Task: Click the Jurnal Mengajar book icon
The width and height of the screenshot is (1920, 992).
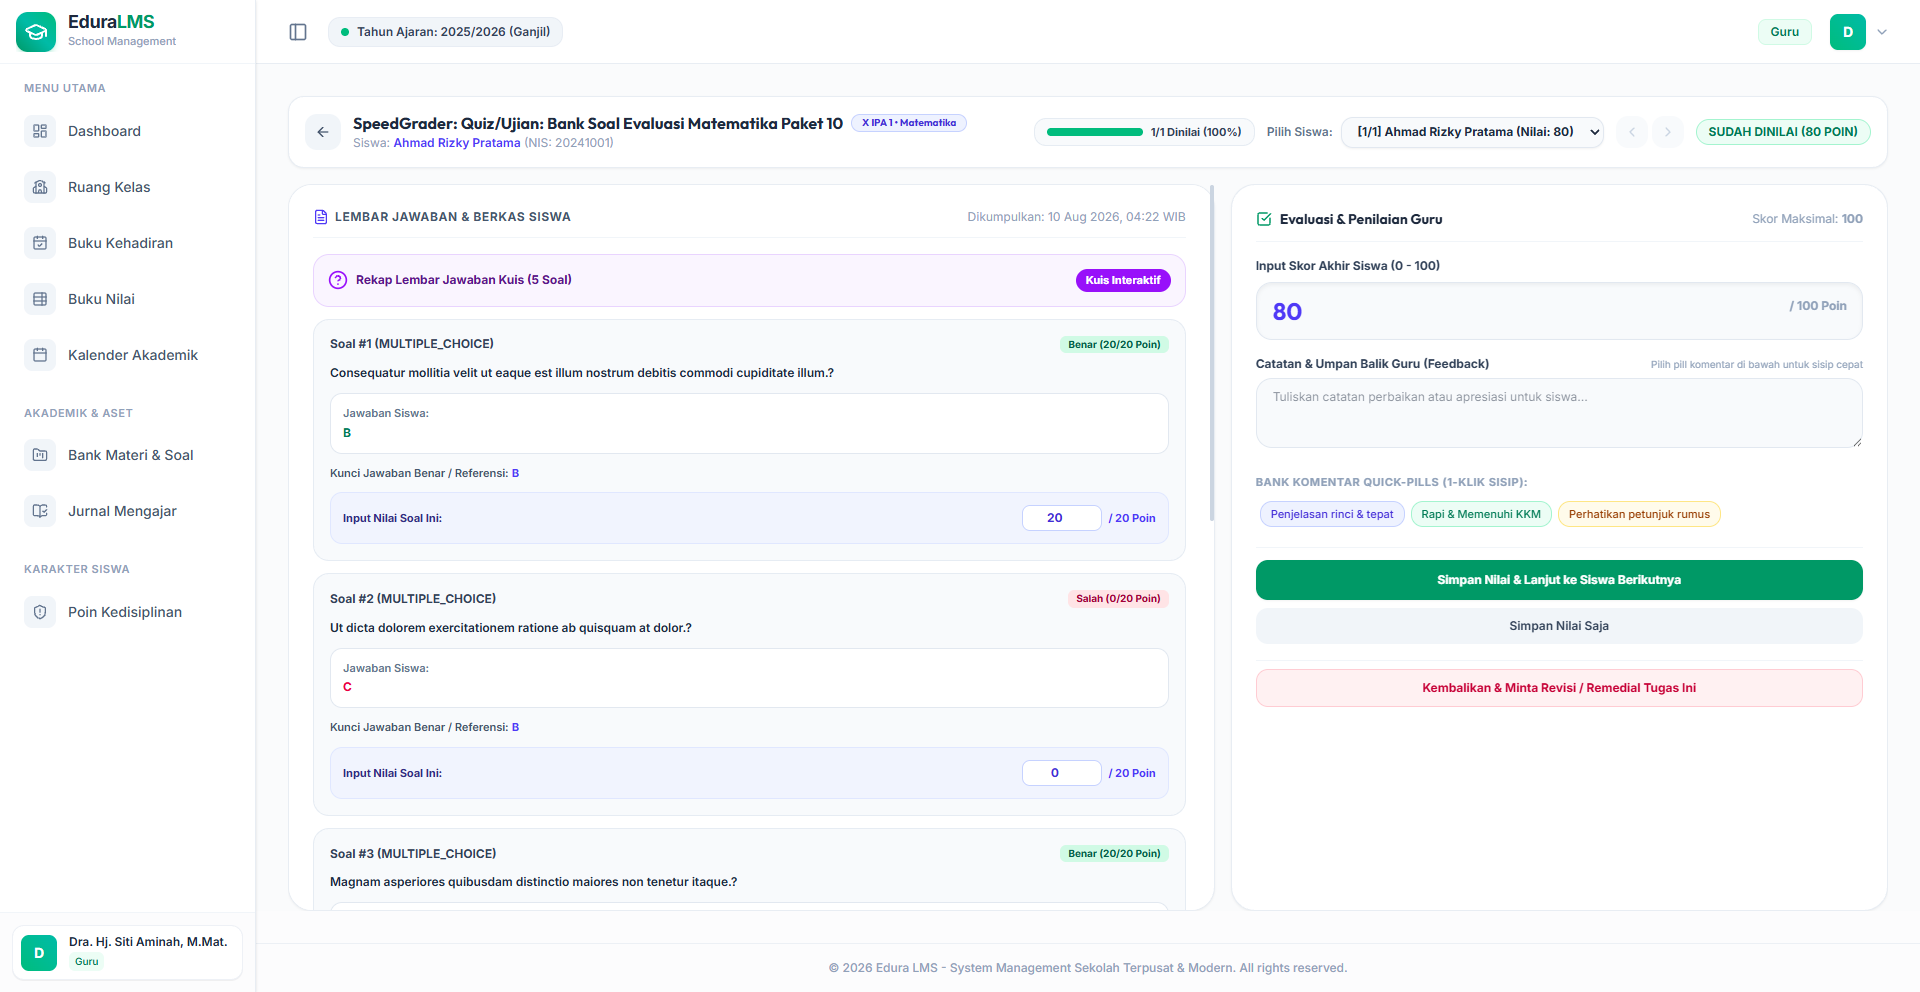Action: [x=40, y=511]
